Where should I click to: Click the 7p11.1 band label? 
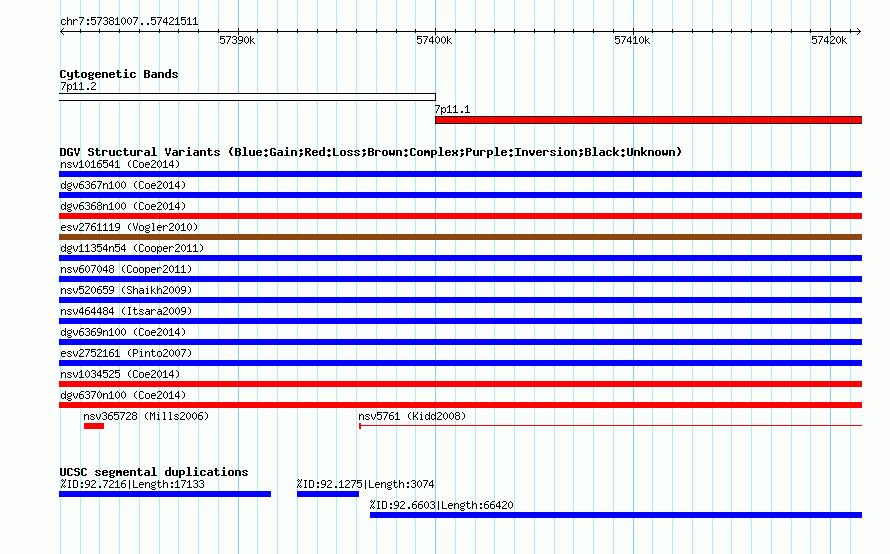pos(452,110)
